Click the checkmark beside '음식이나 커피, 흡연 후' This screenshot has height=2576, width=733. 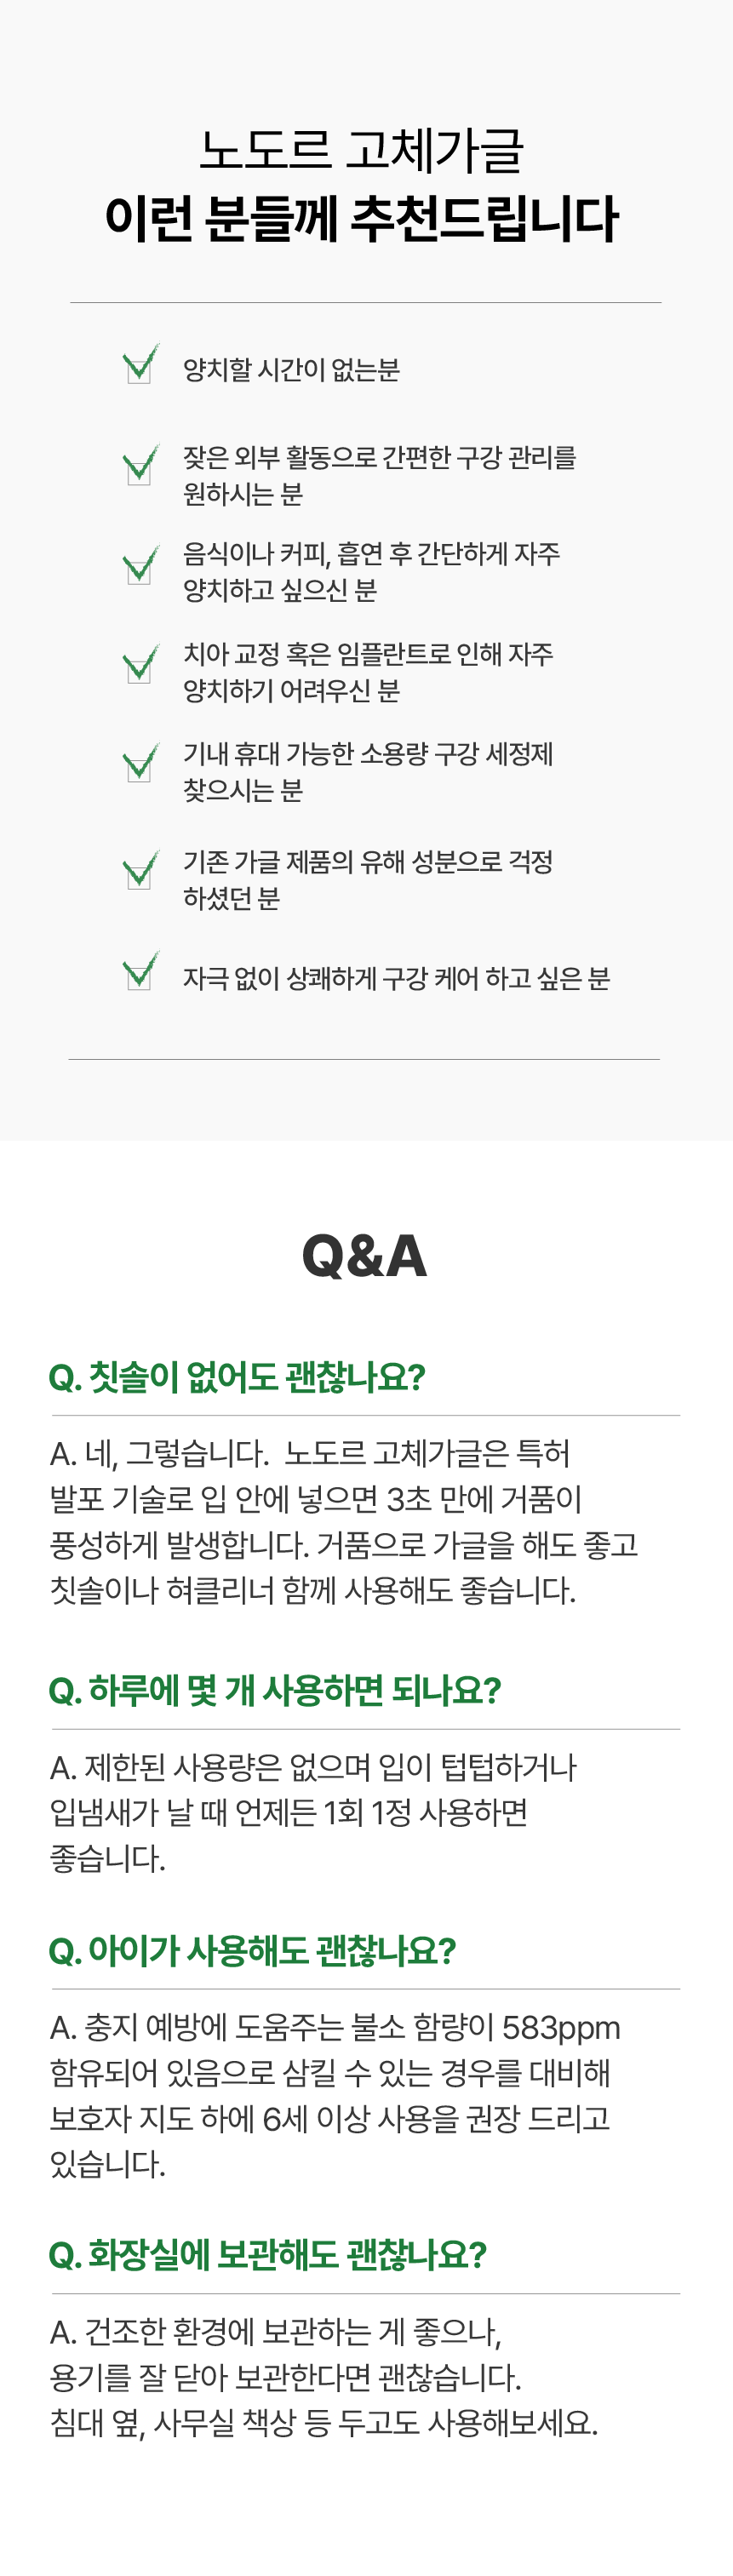tap(140, 566)
